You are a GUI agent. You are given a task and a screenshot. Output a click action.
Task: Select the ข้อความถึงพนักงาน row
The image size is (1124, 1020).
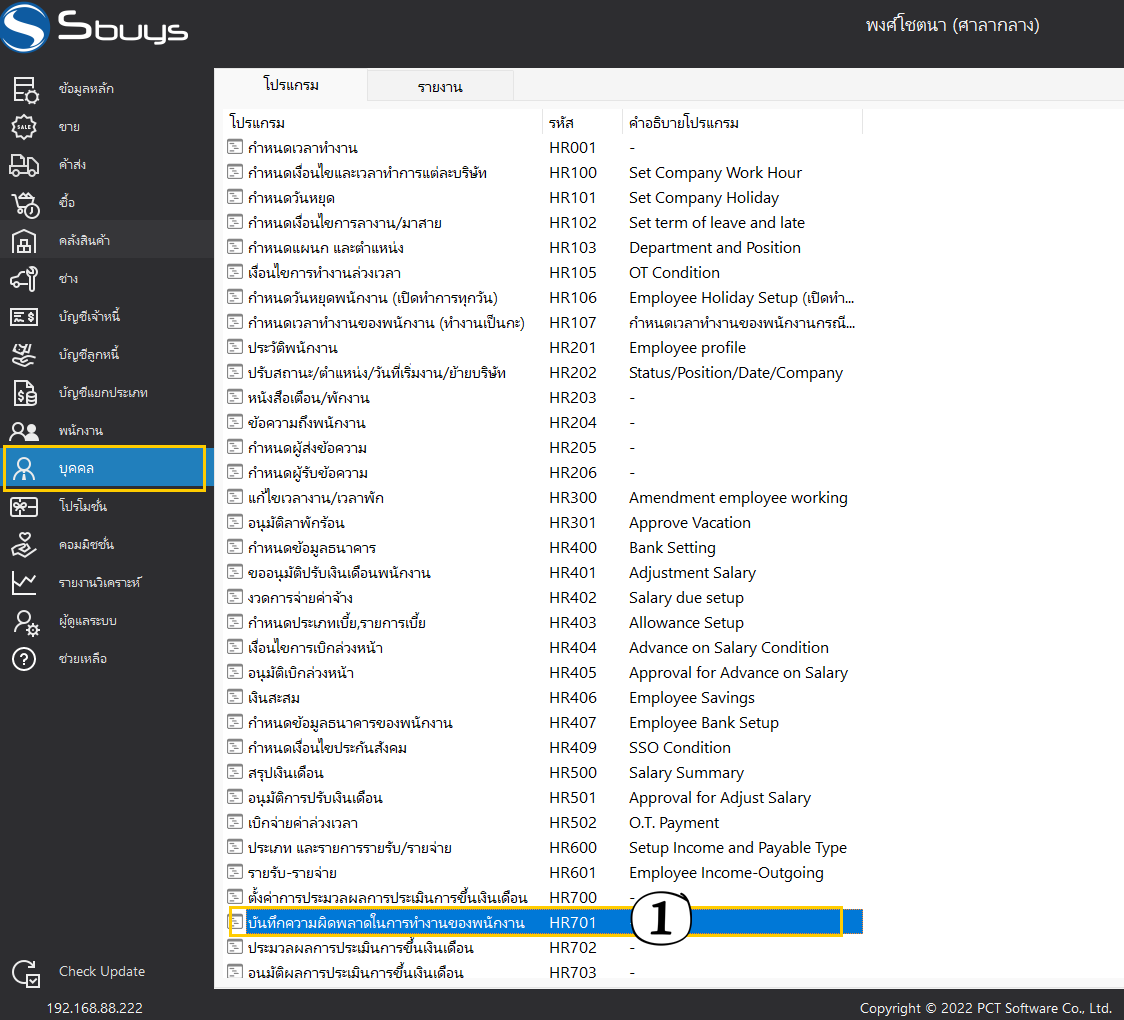coord(544,423)
